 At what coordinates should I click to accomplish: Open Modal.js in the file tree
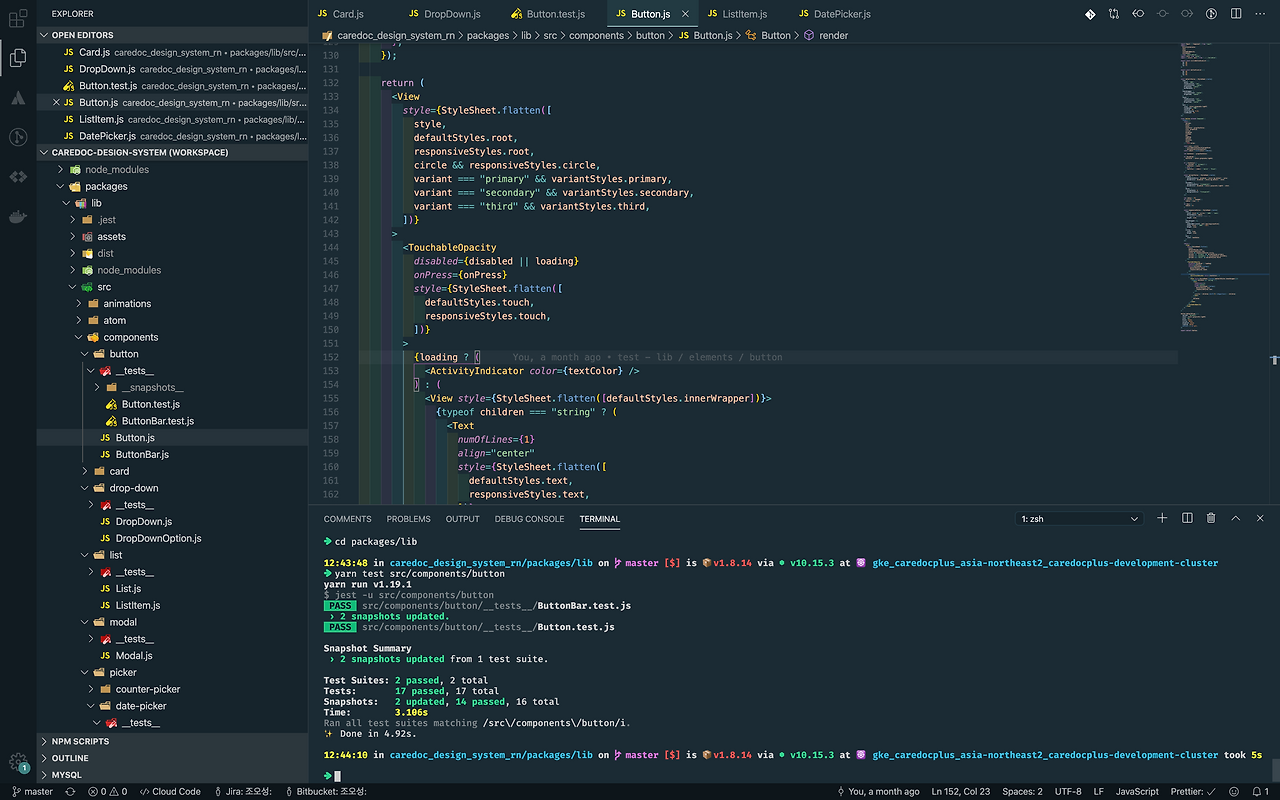(172, 655)
